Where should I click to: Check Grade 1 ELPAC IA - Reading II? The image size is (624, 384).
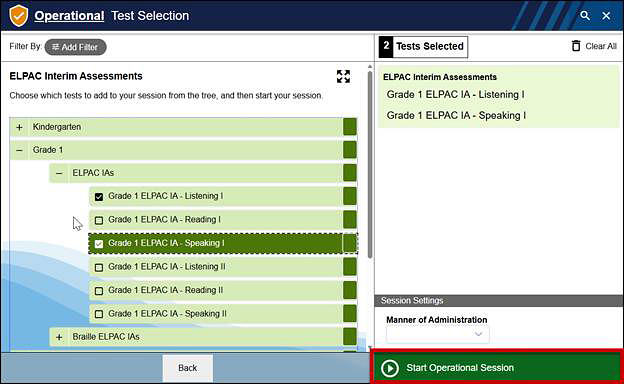[99, 290]
